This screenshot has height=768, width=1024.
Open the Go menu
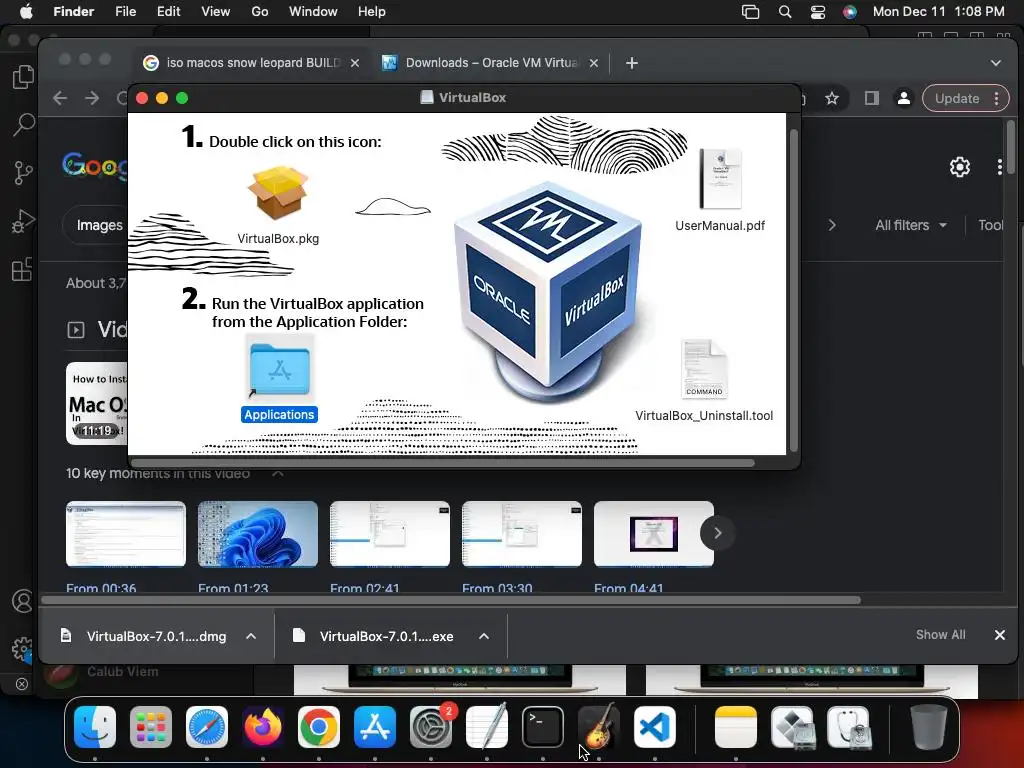pyautogui.click(x=260, y=12)
